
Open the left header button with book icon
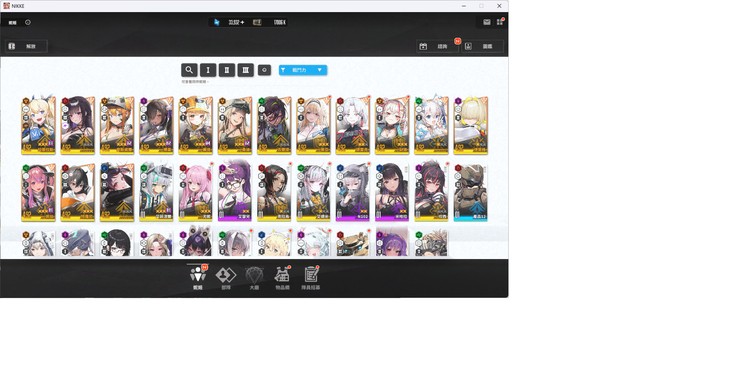pos(26,46)
